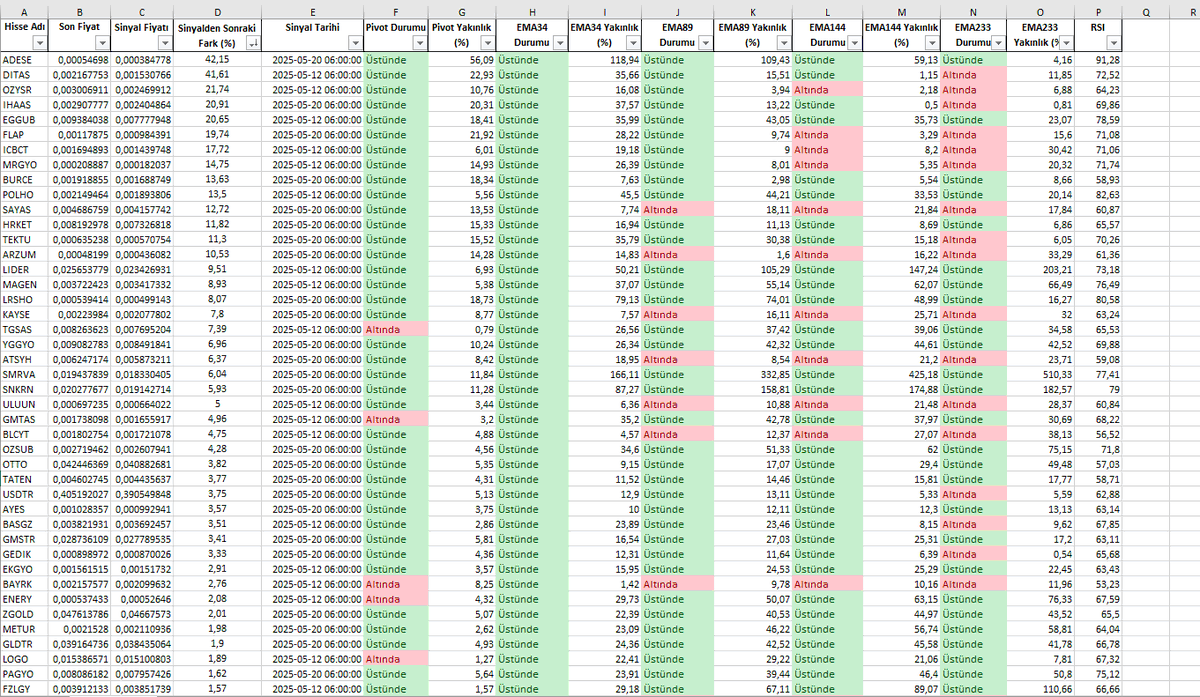This screenshot has height=697, width=1200.
Task: Open the Sinyal Tarihi filter dropdown
Action: [354, 44]
